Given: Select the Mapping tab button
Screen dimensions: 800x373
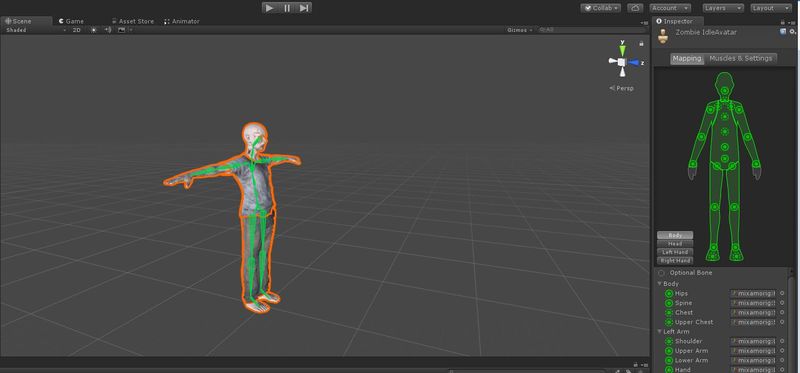Looking at the screenshot, I should pos(687,59).
